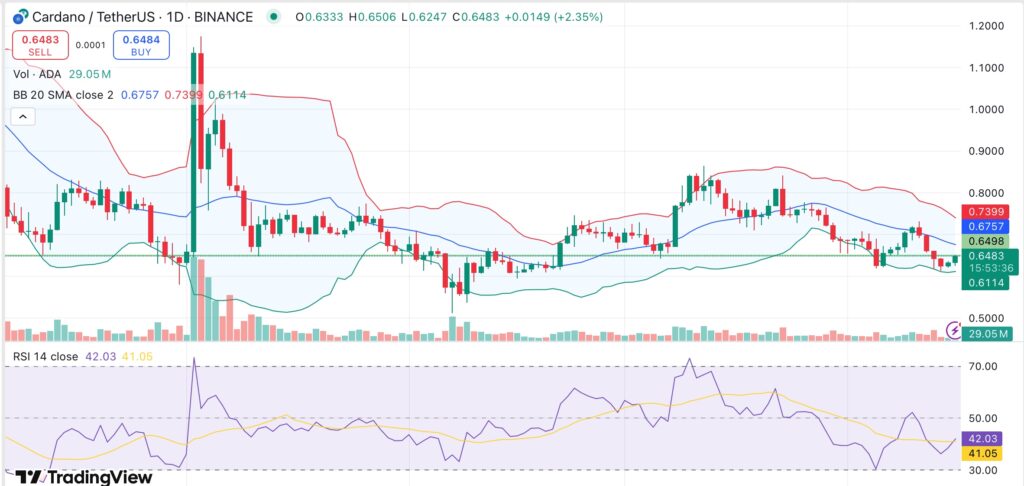The width and height of the screenshot is (1024, 486).
Task: Click the 0.0001 spread value
Action: coord(88,45)
